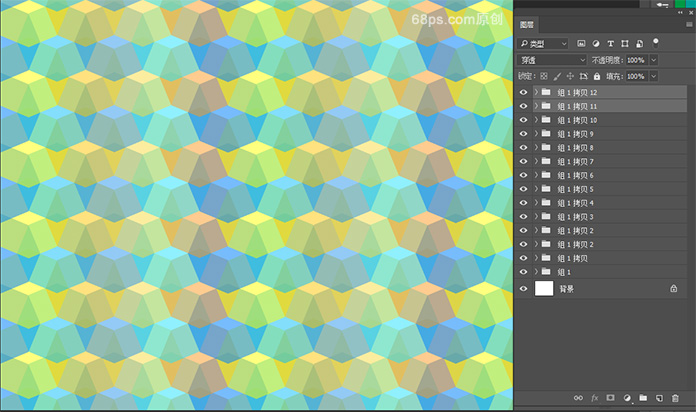
Task: Click the lock image pixels brush icon
Action: click(x=558, y=76)
